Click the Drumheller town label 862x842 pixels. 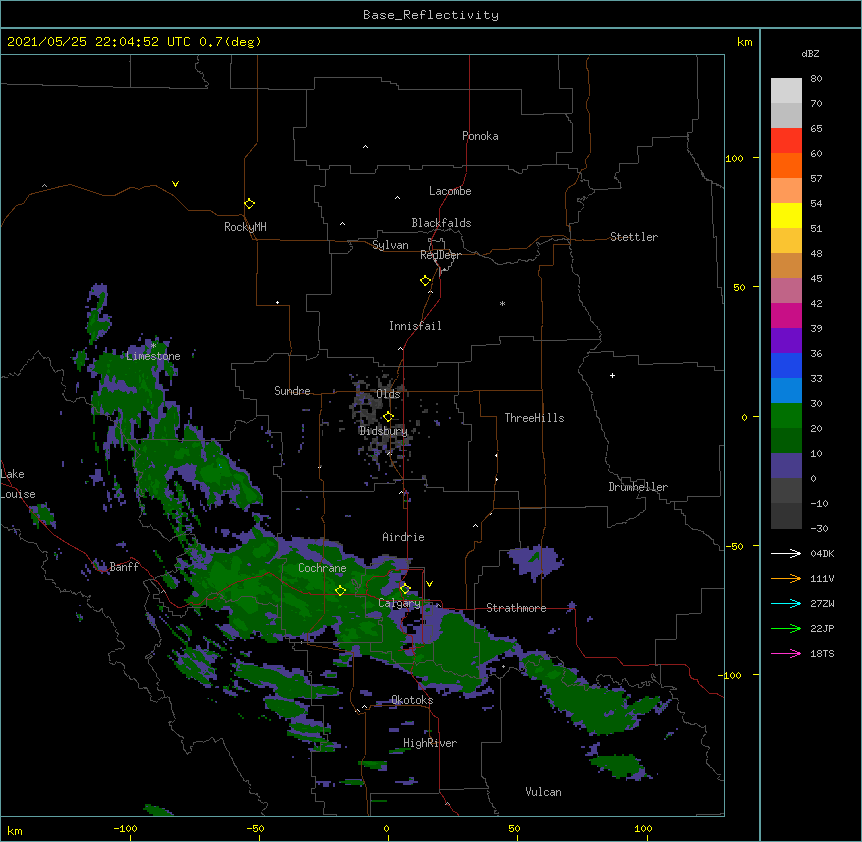coord(638,487)
